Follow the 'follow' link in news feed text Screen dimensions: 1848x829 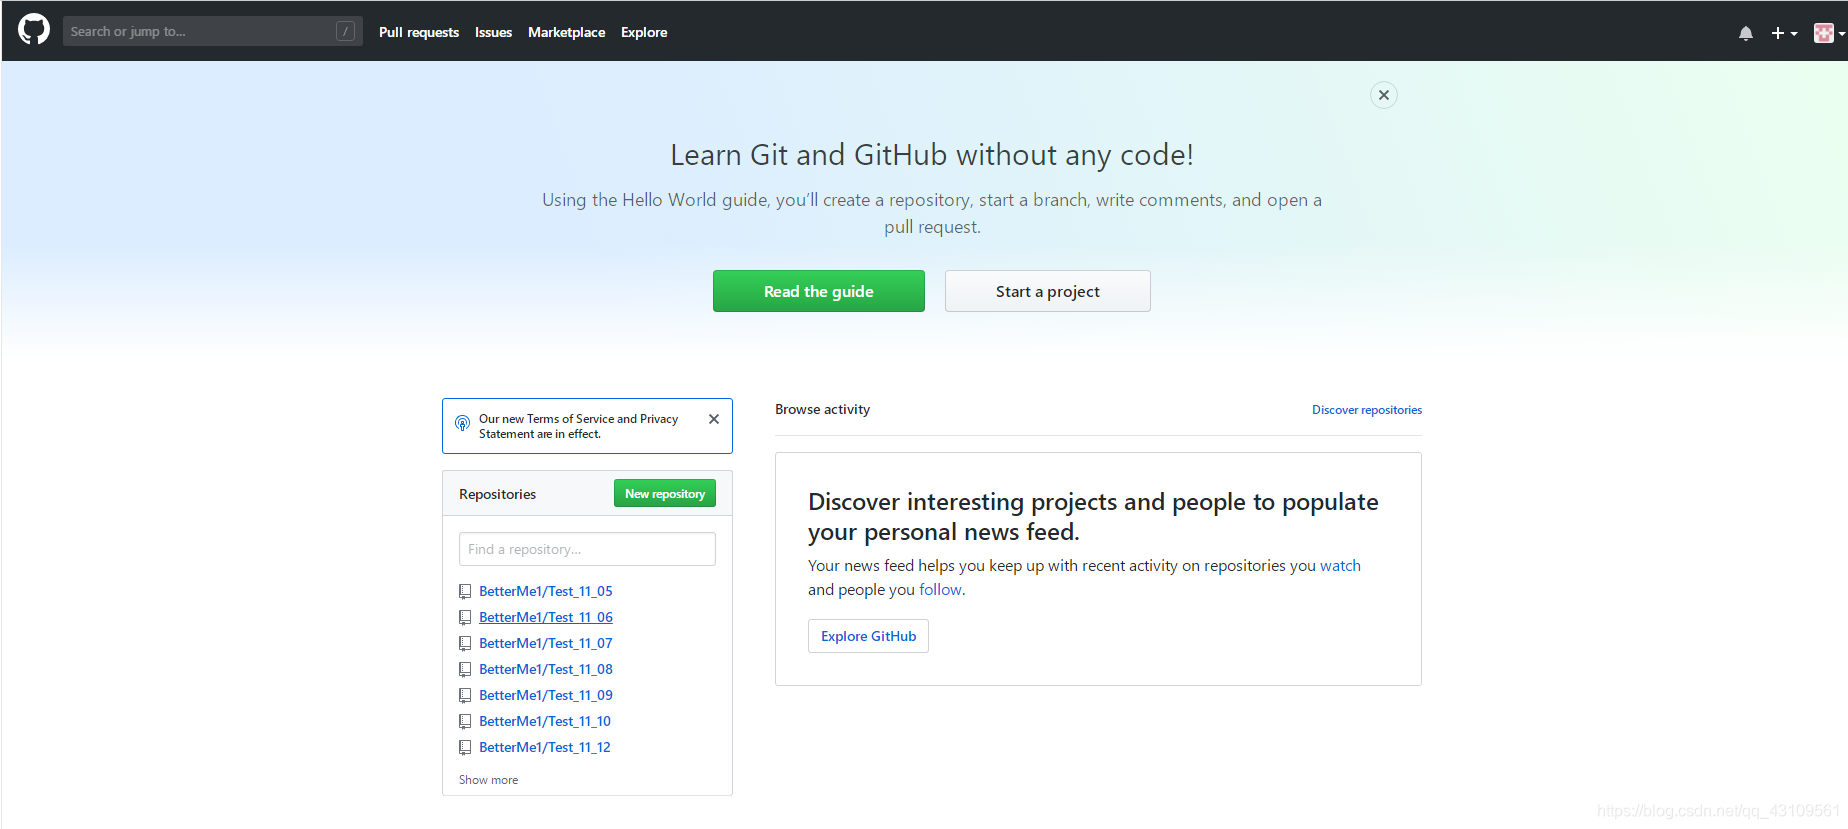[x=940, y=590]
